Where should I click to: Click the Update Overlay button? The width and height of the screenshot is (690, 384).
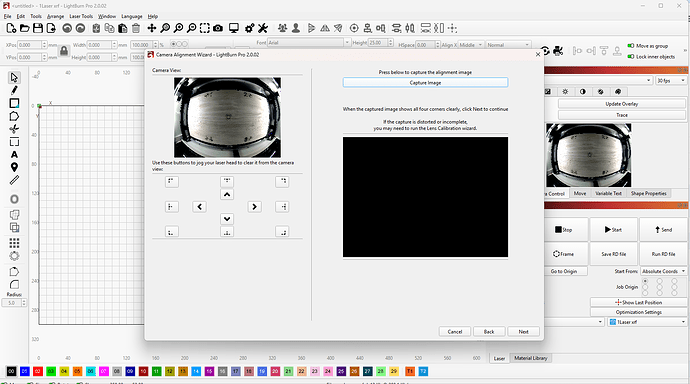(622, 104)
